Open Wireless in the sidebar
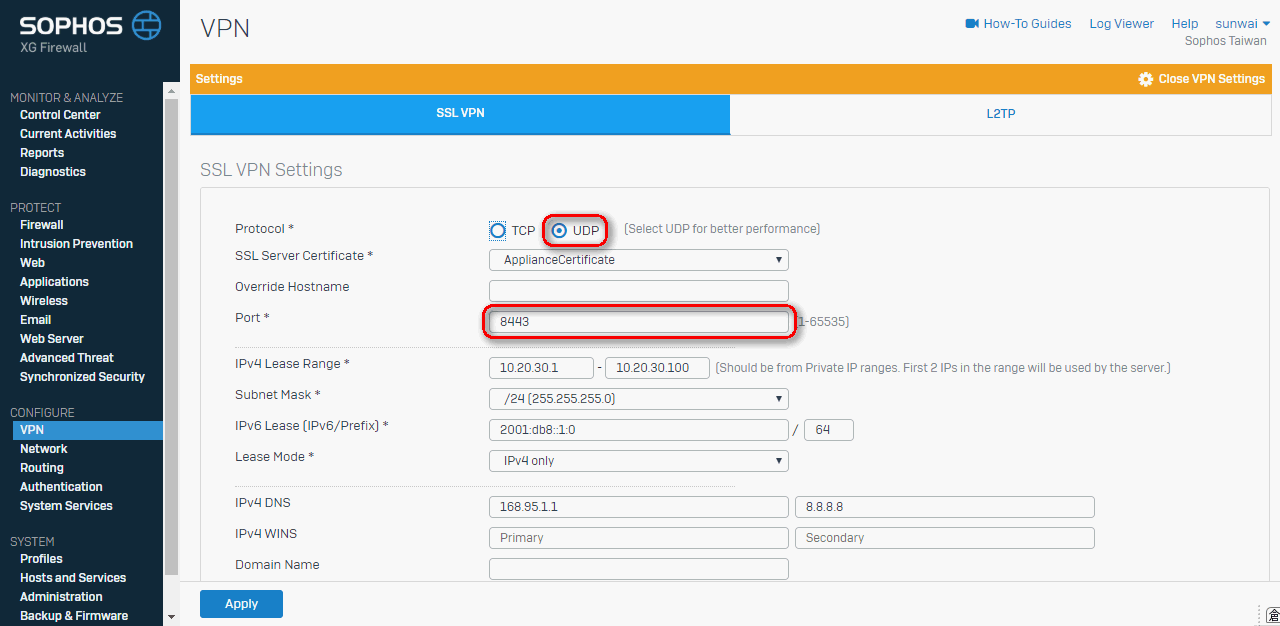 [x=44, y=301]
